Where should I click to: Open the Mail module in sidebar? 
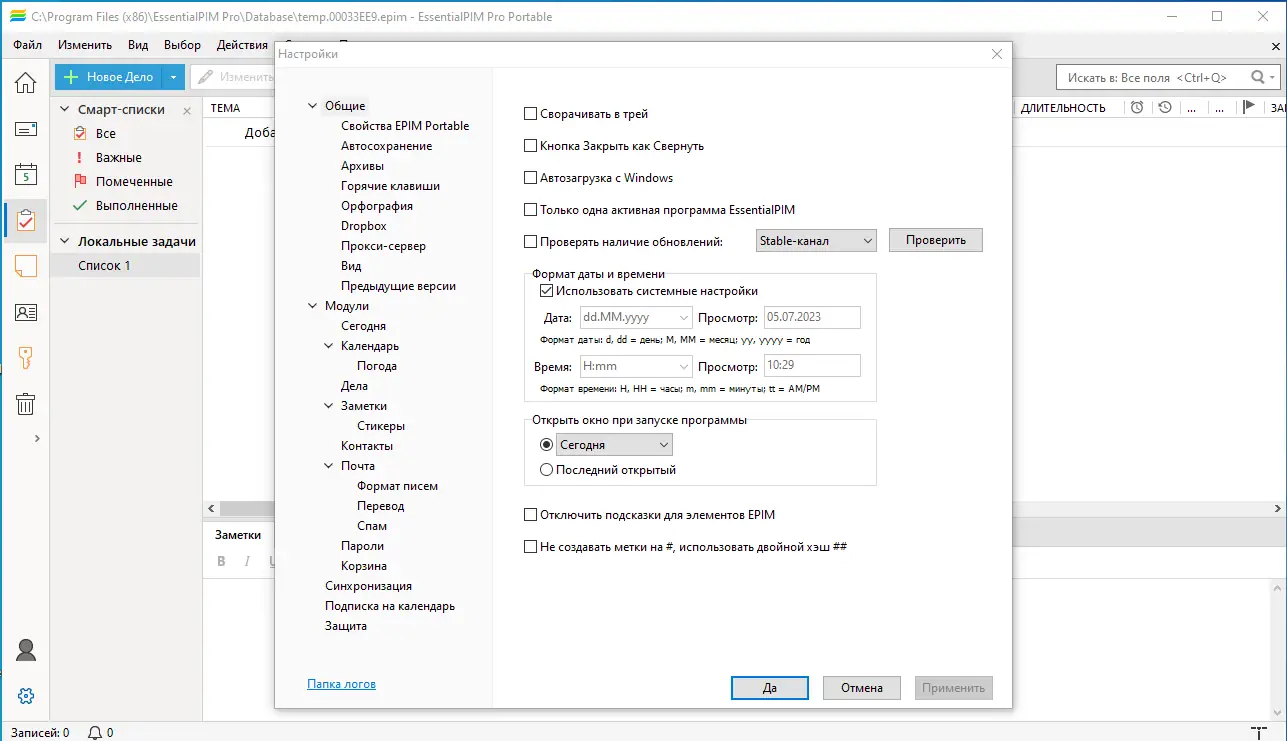(x=25, y=129)
